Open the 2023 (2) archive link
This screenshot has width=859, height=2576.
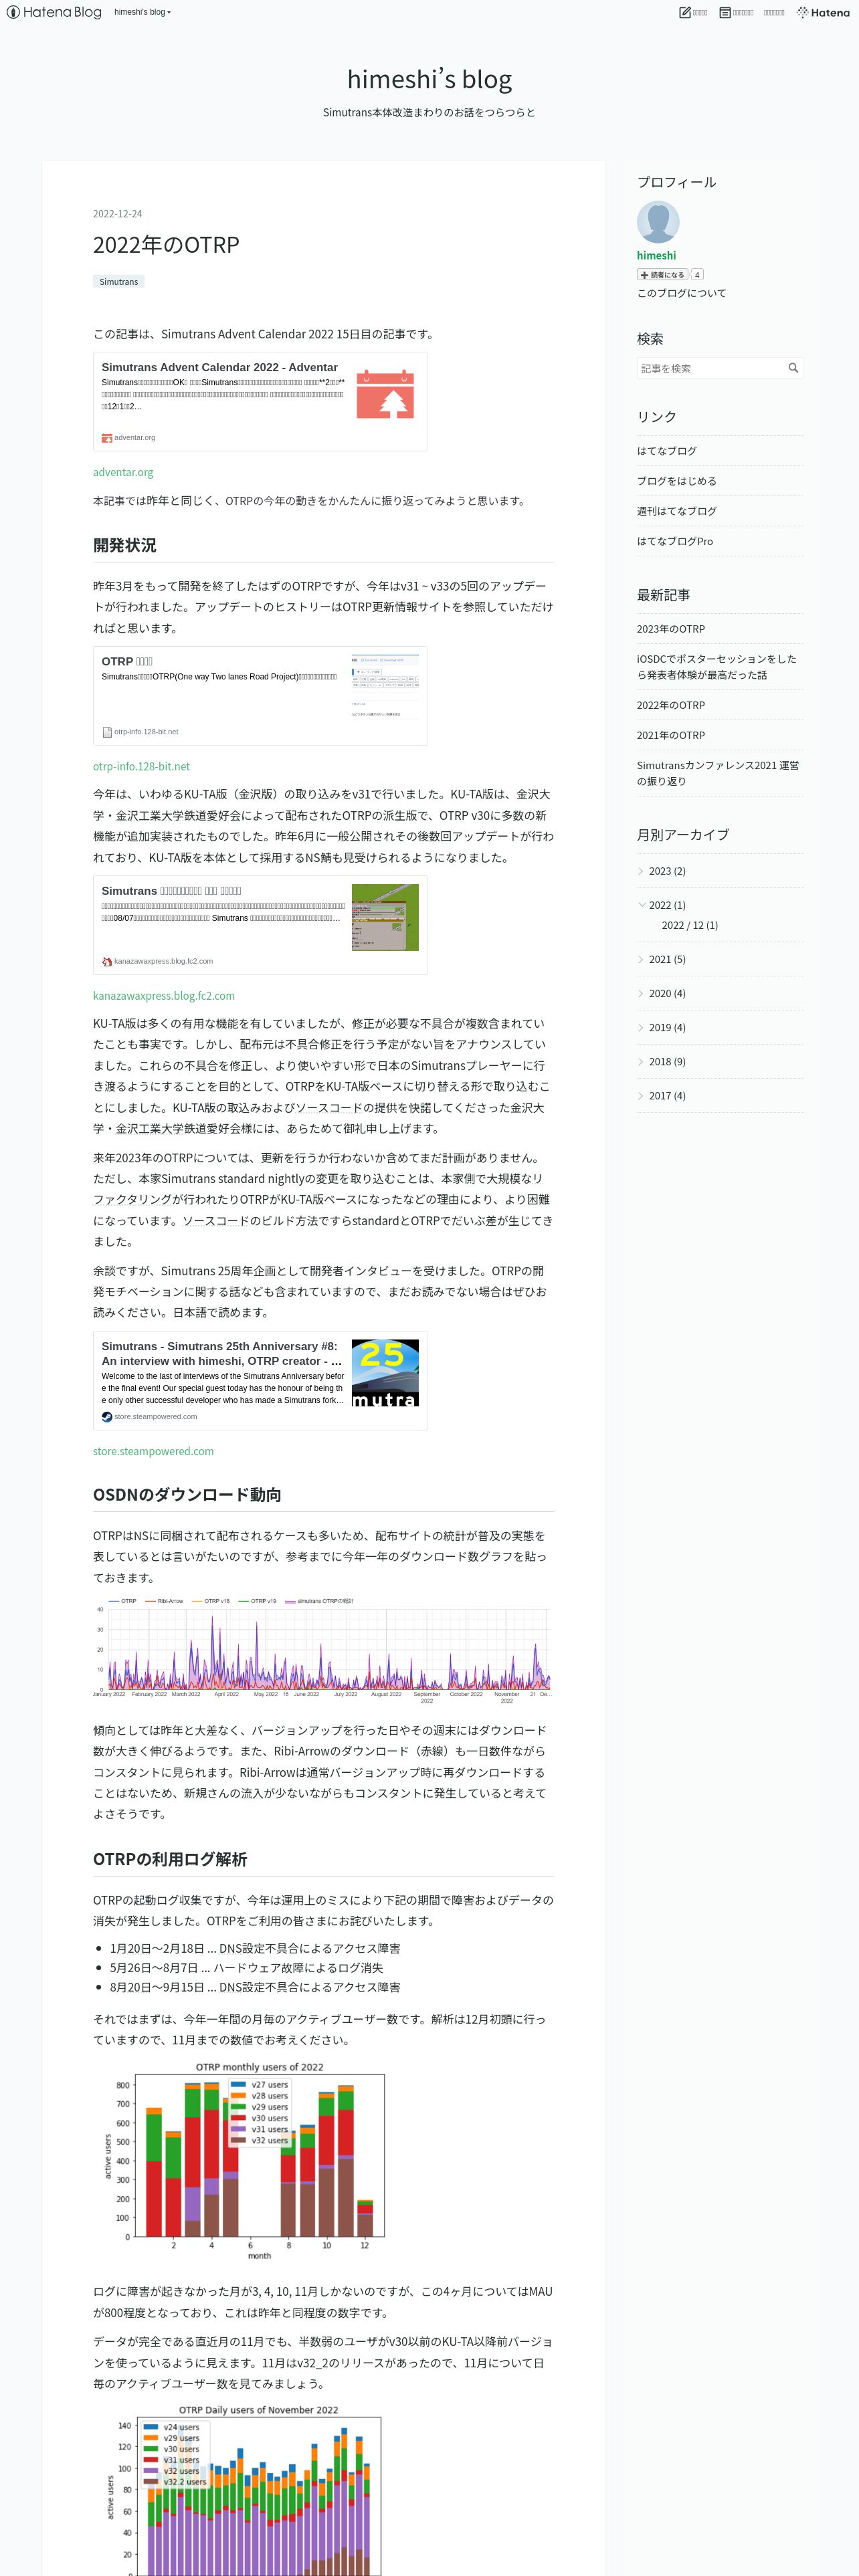(667, 871)
